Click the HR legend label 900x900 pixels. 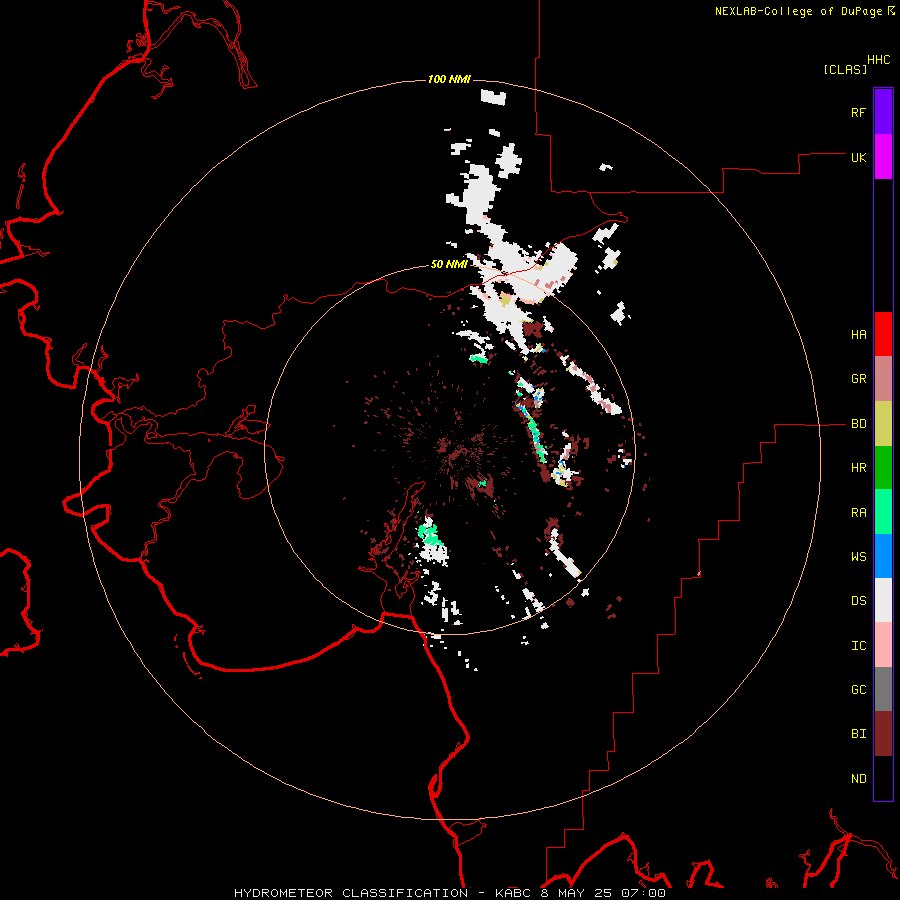pyautogui.click(x=858, y=468)
